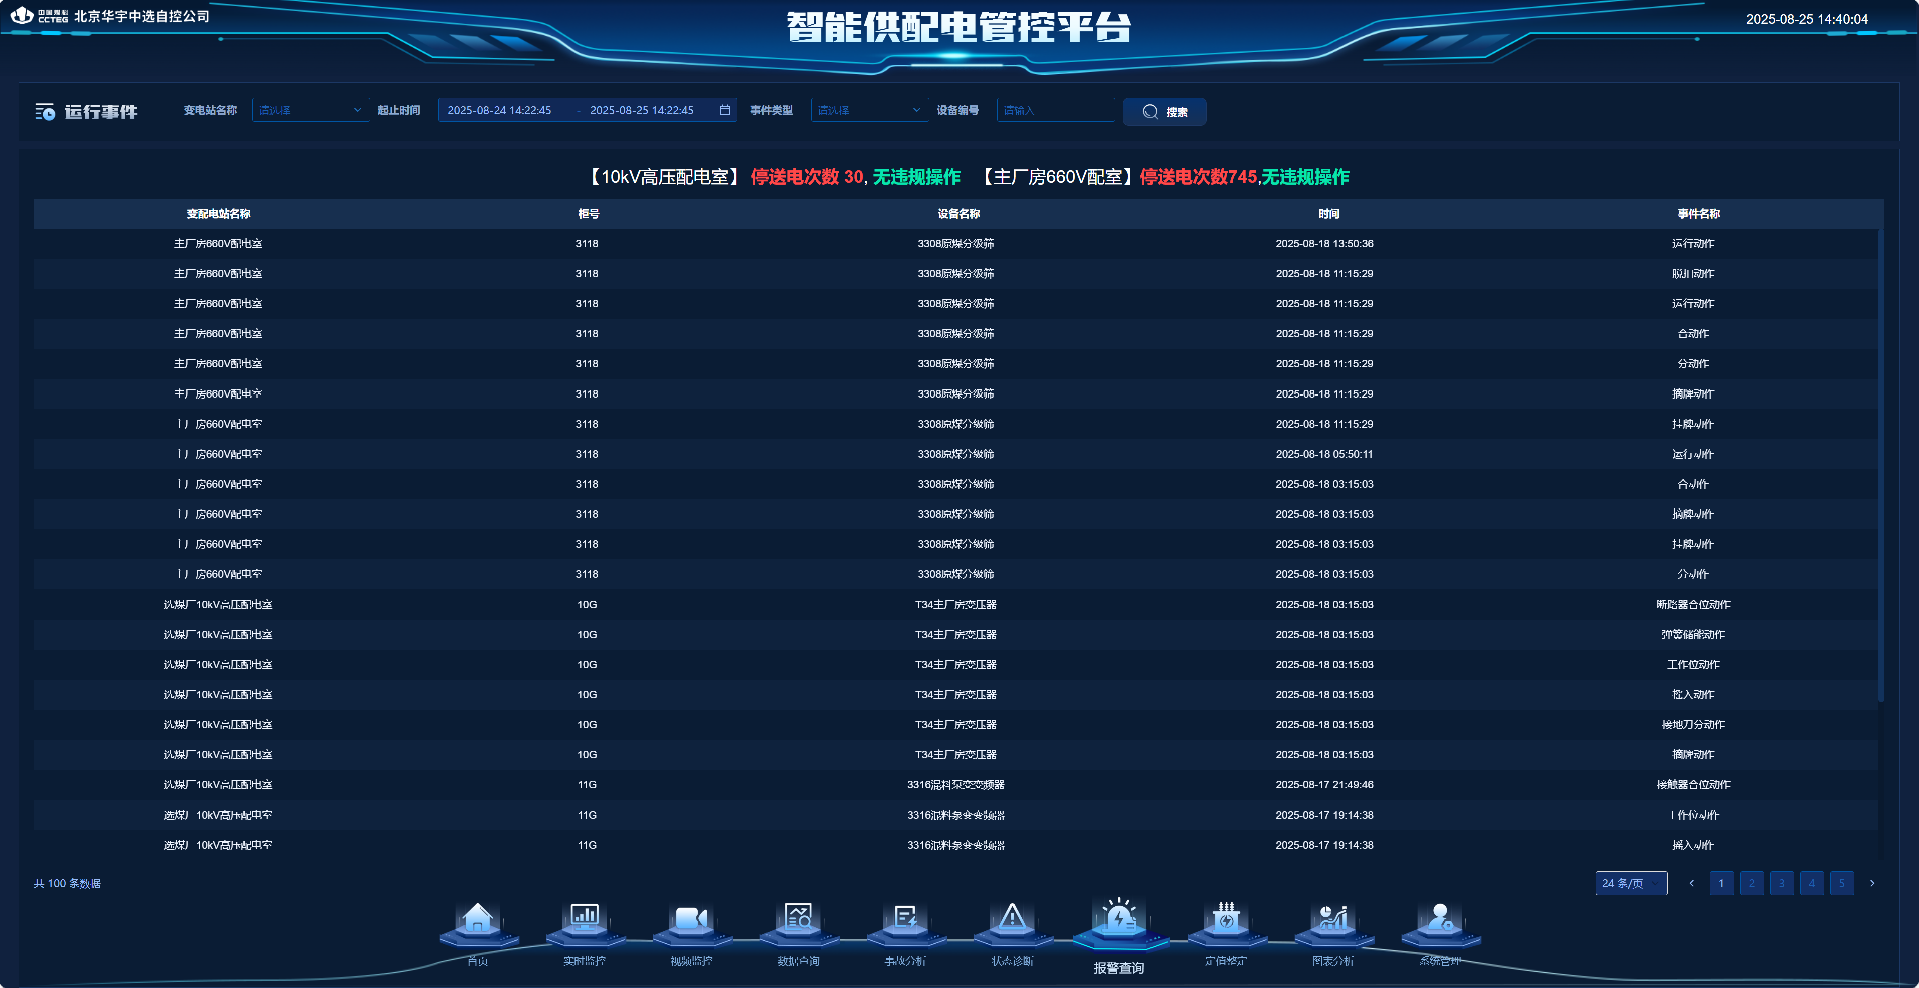Go to page 5 of results
The height and width of the screenshot is (988, 1919).
pyautogui.click(x=1841, y=883)
